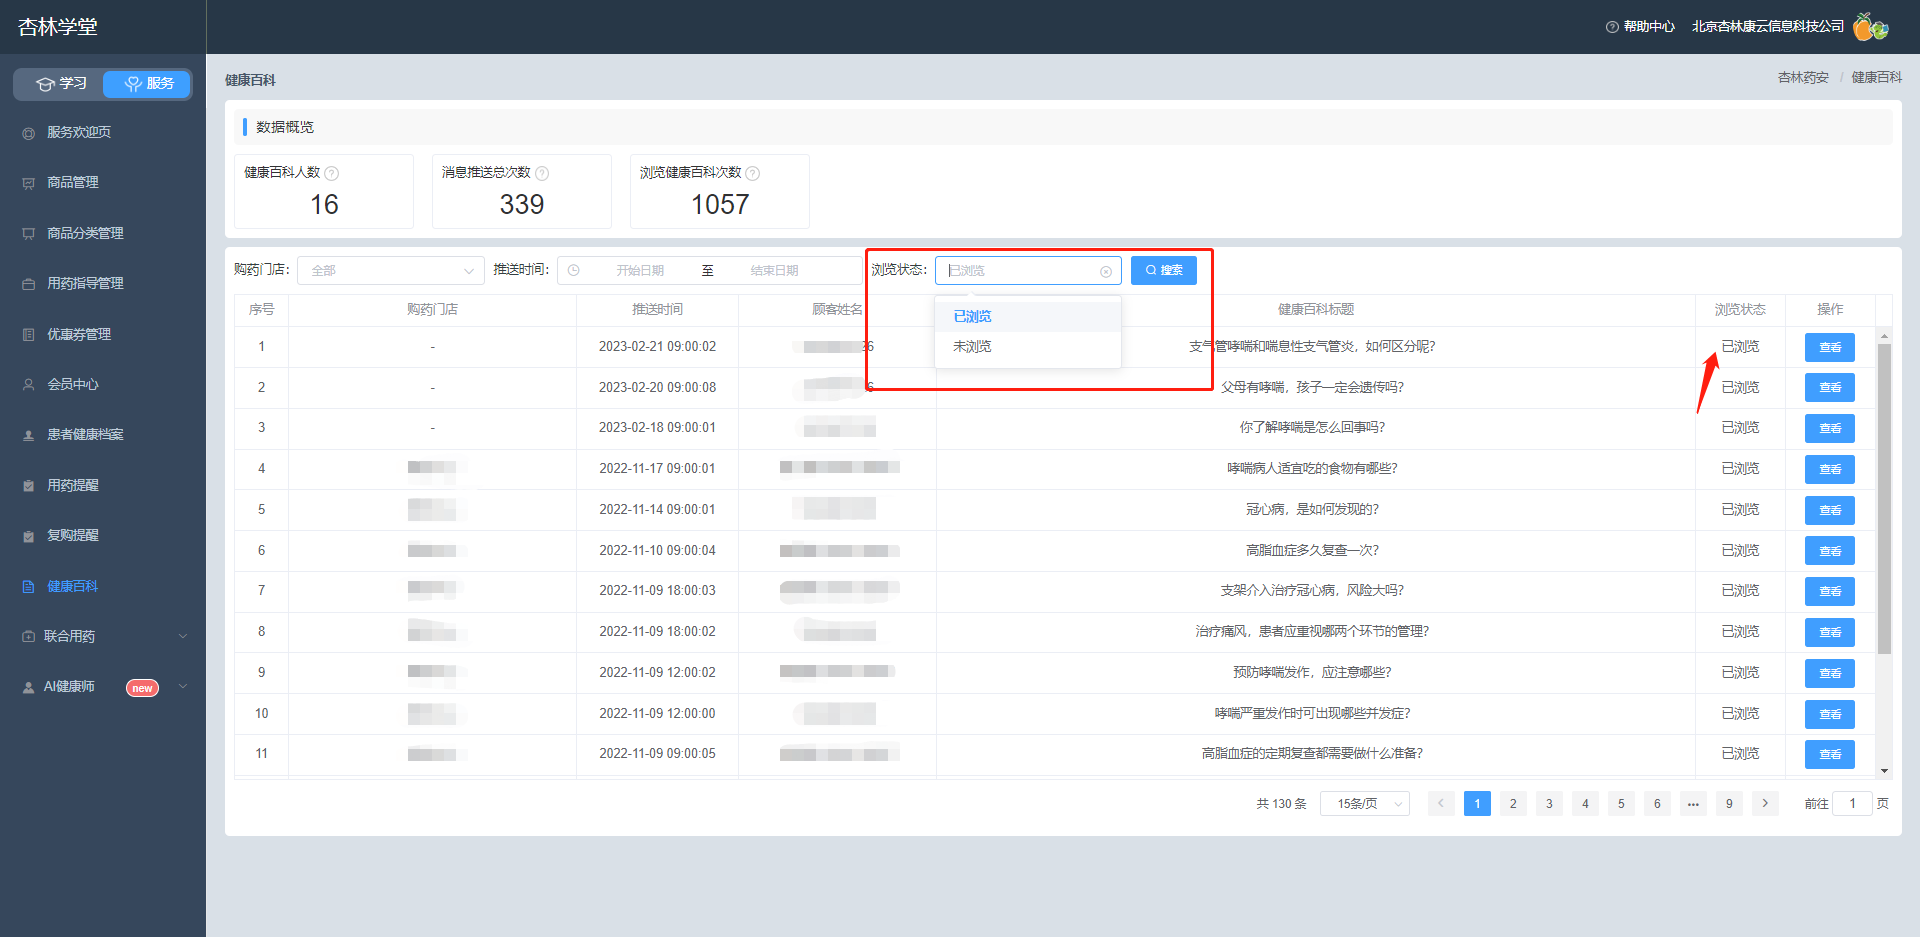This screenshot has width=1920, height=937.
Task: Click 查看 button for row 1
Action: pyautogui.click(x=1830, y=347)
